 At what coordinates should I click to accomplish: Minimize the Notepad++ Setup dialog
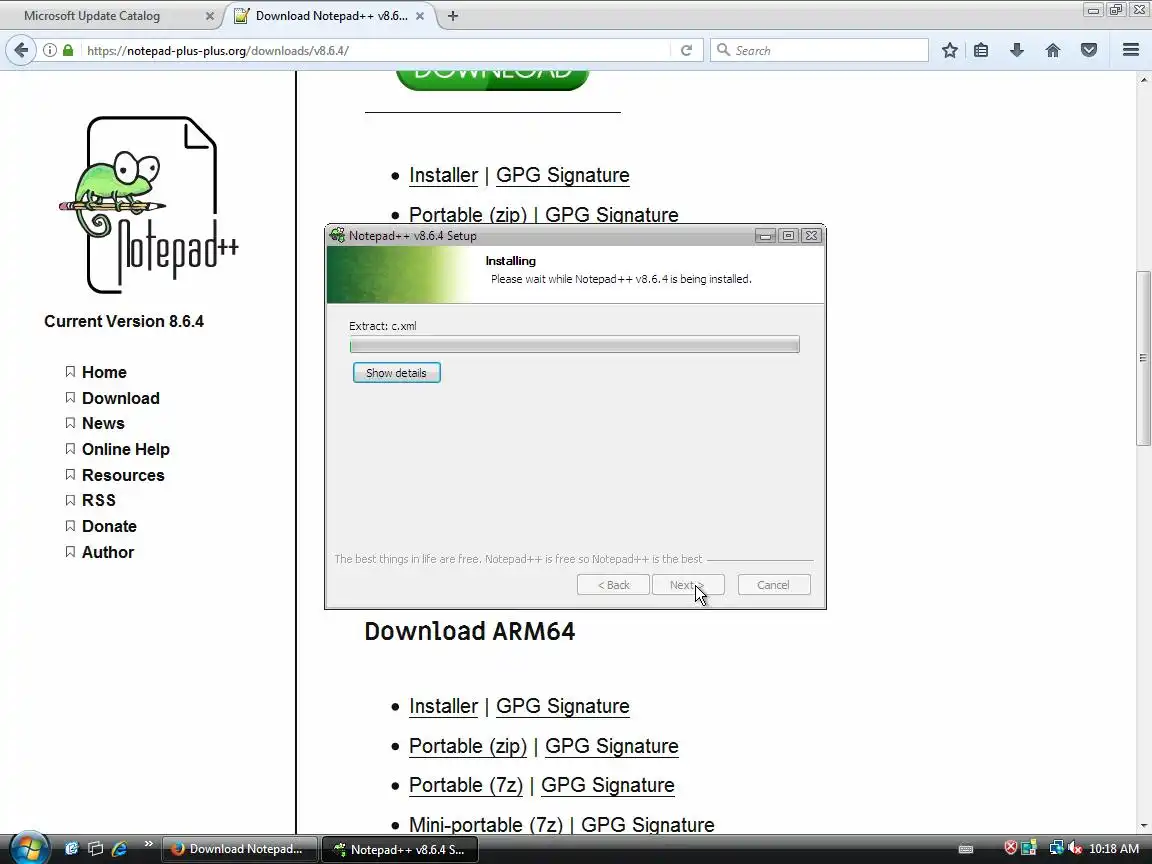click(x=765, y=235)
